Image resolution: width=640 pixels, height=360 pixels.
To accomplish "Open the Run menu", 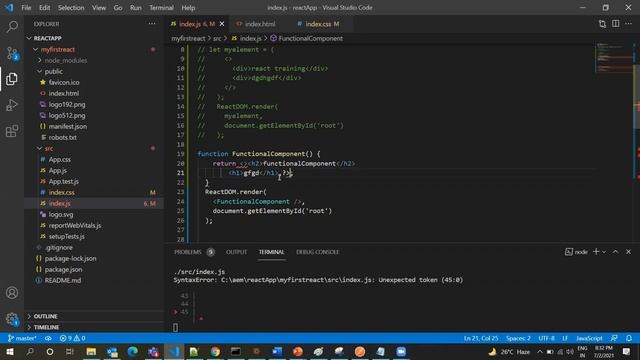I will [x=136, y=7].
